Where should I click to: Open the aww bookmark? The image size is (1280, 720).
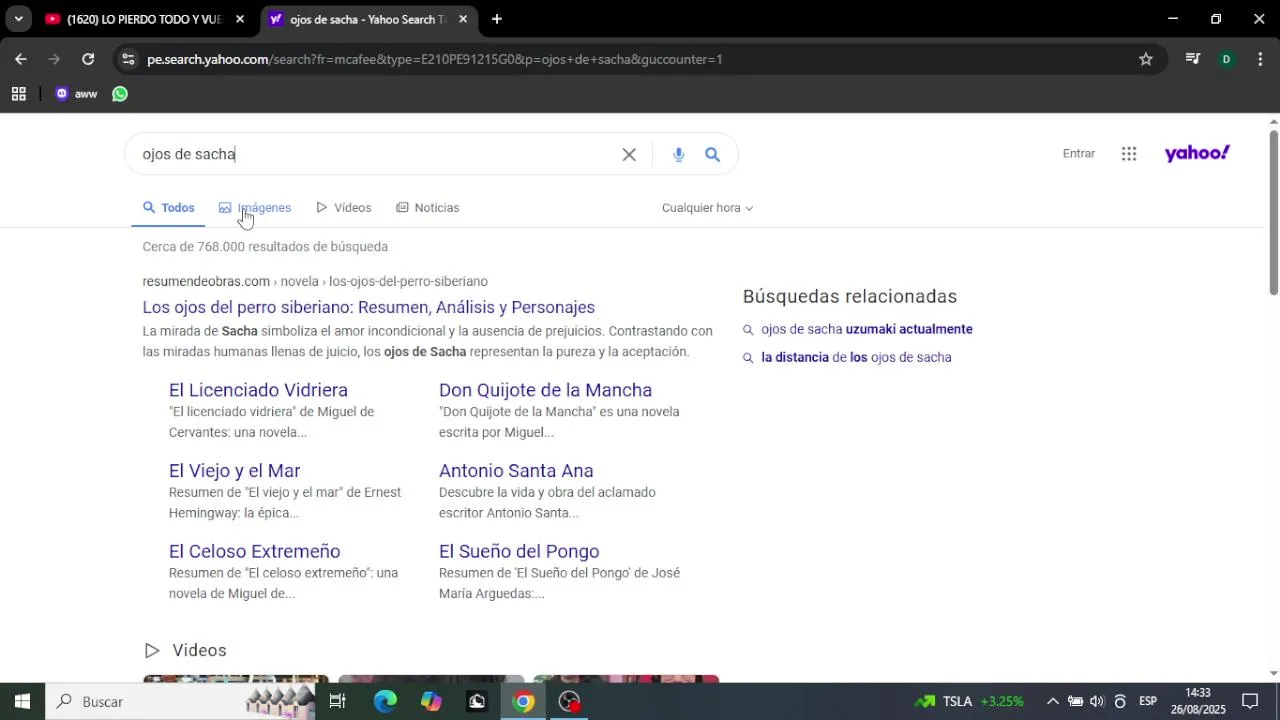point(76,94)
